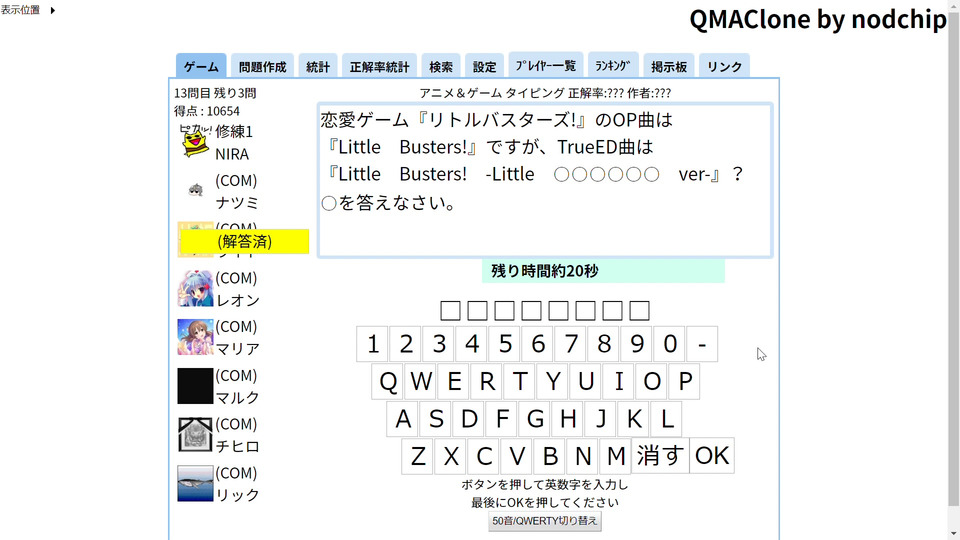
Task: Switch to the ランキング tab
Action: 613,65
